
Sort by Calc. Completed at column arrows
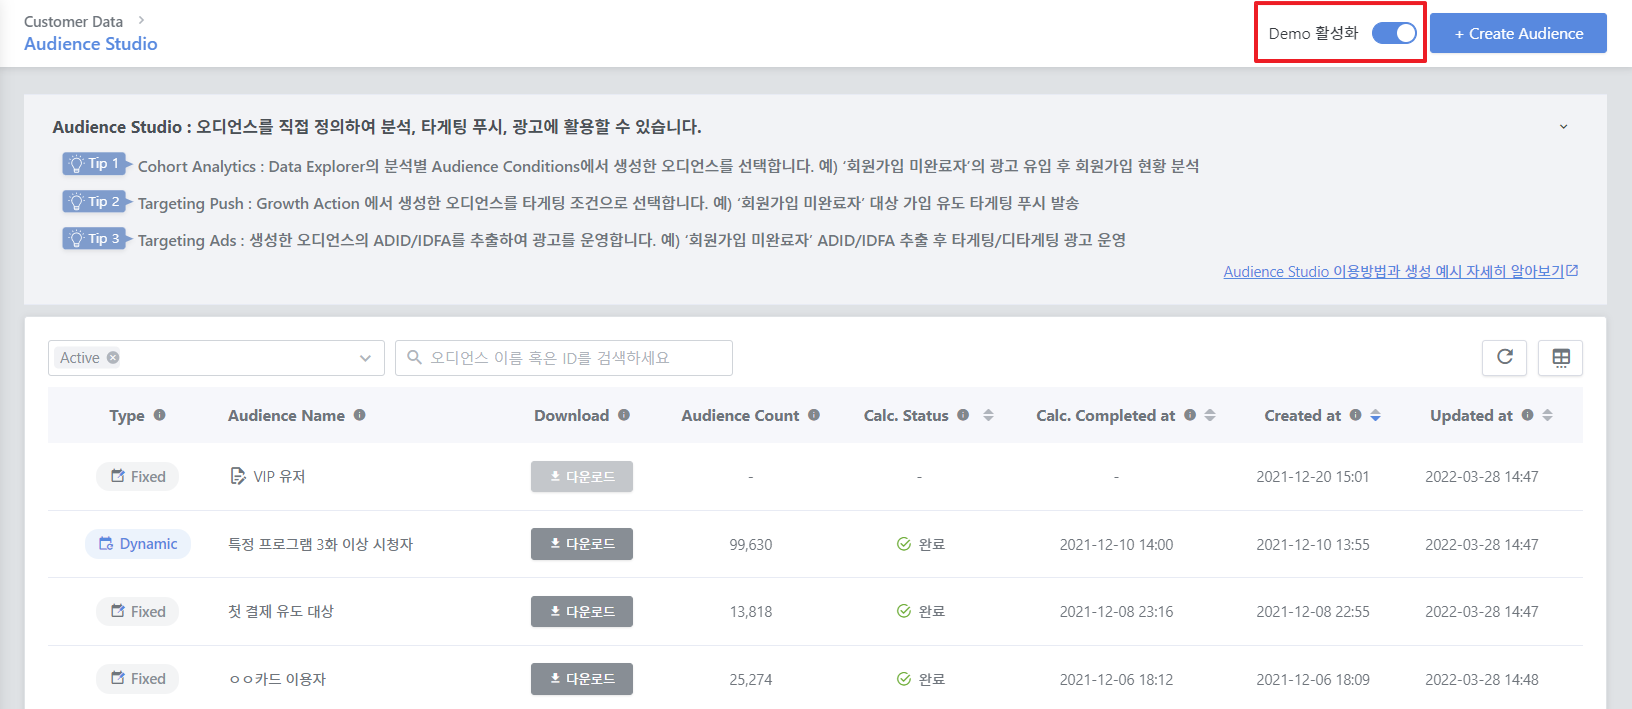1210,415
